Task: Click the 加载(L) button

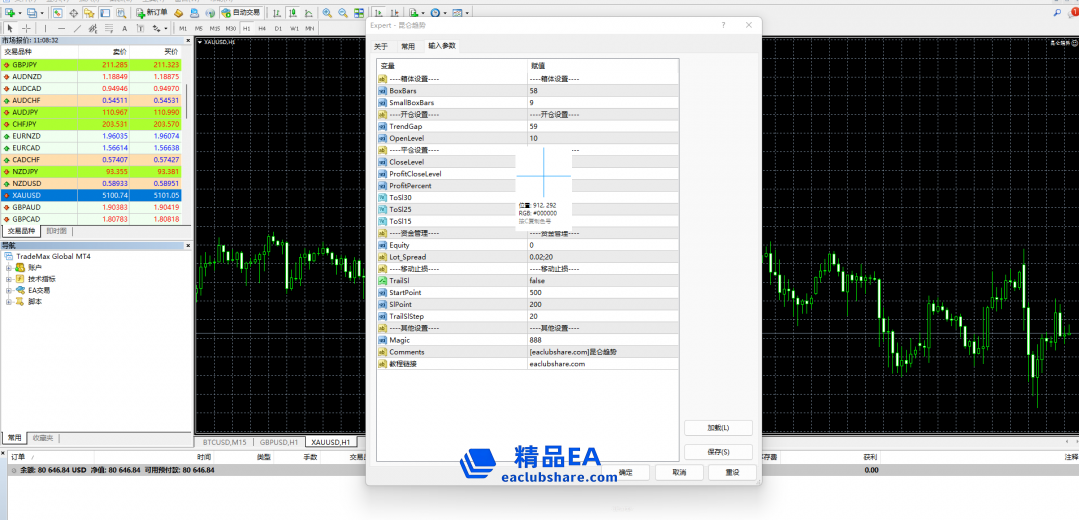Action: click(x=717, y=427)
